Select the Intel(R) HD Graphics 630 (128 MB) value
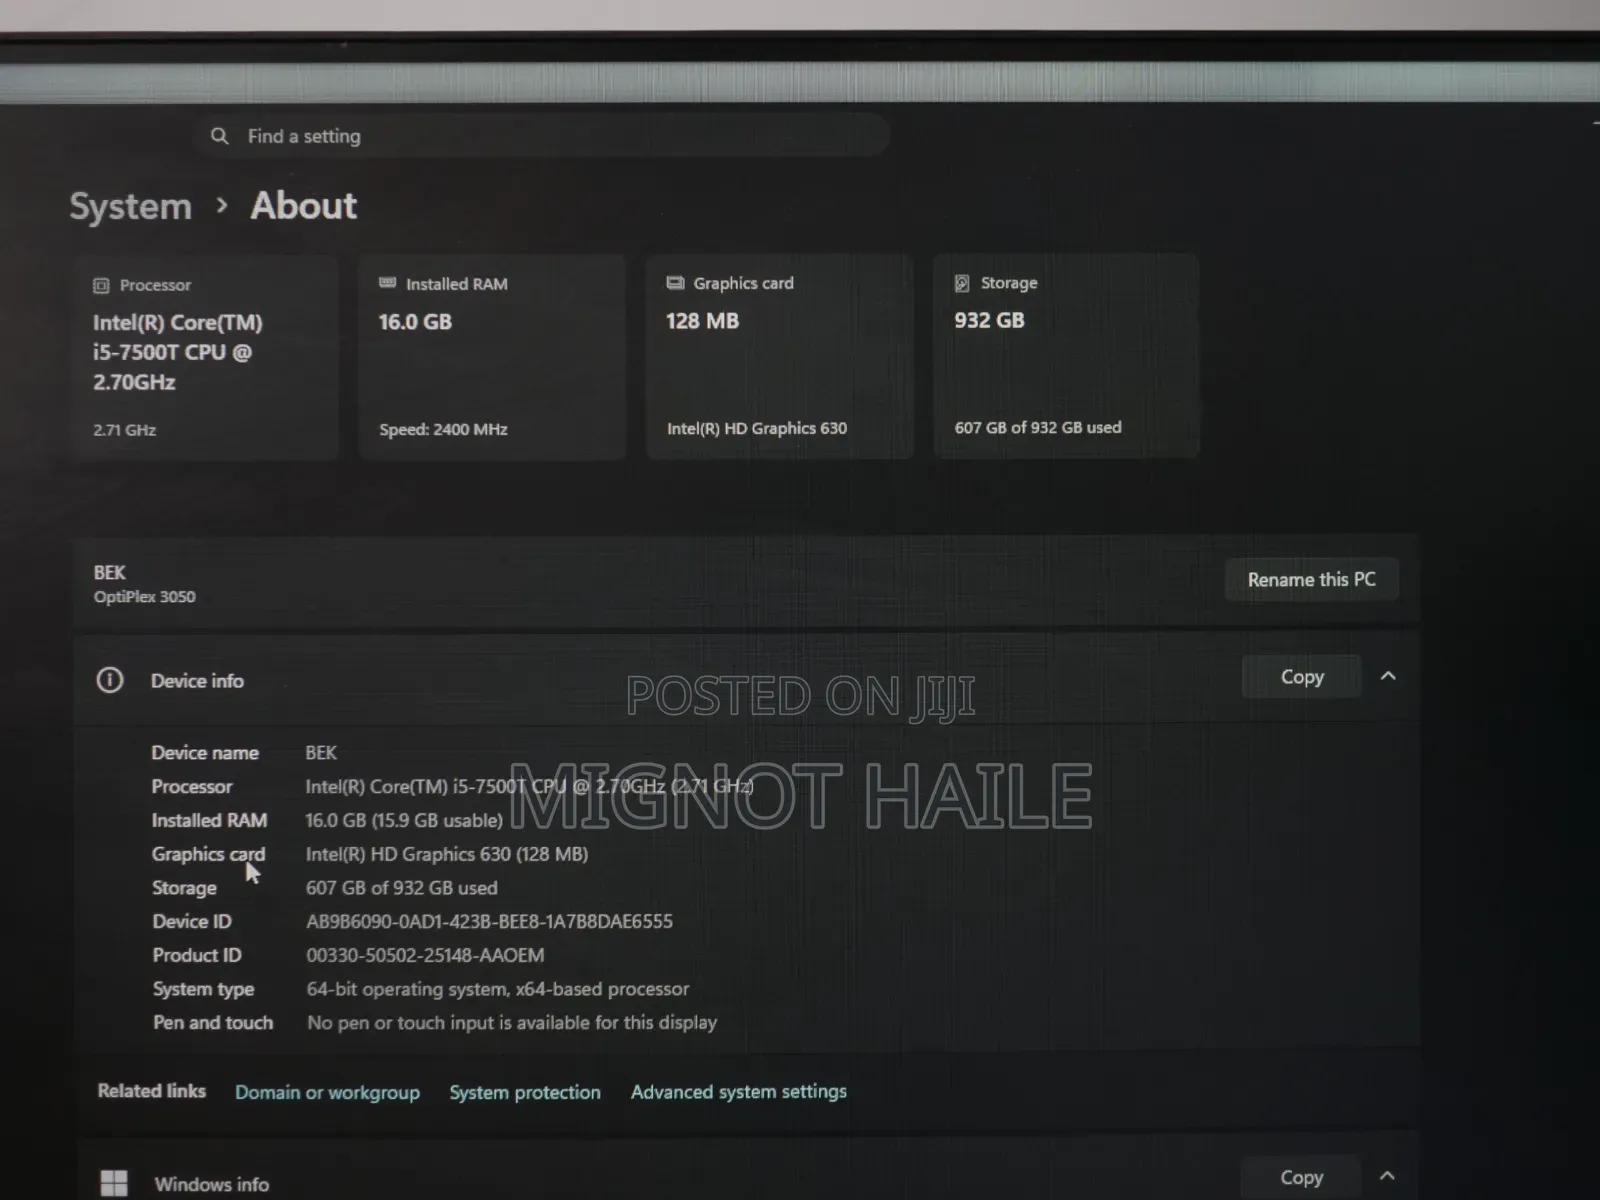1600x1200 pixels. 447,854
